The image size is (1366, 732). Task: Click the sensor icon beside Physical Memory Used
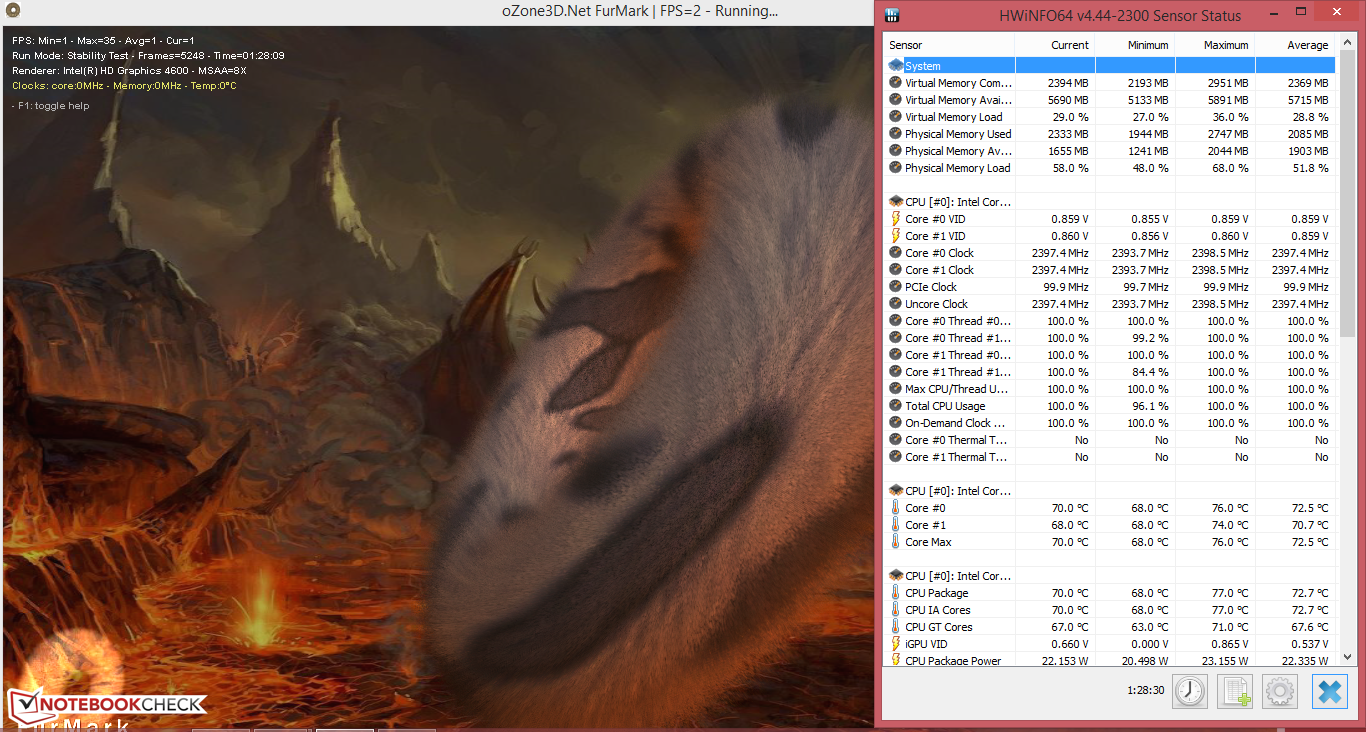pyautogui.click(x=895, y=134)
